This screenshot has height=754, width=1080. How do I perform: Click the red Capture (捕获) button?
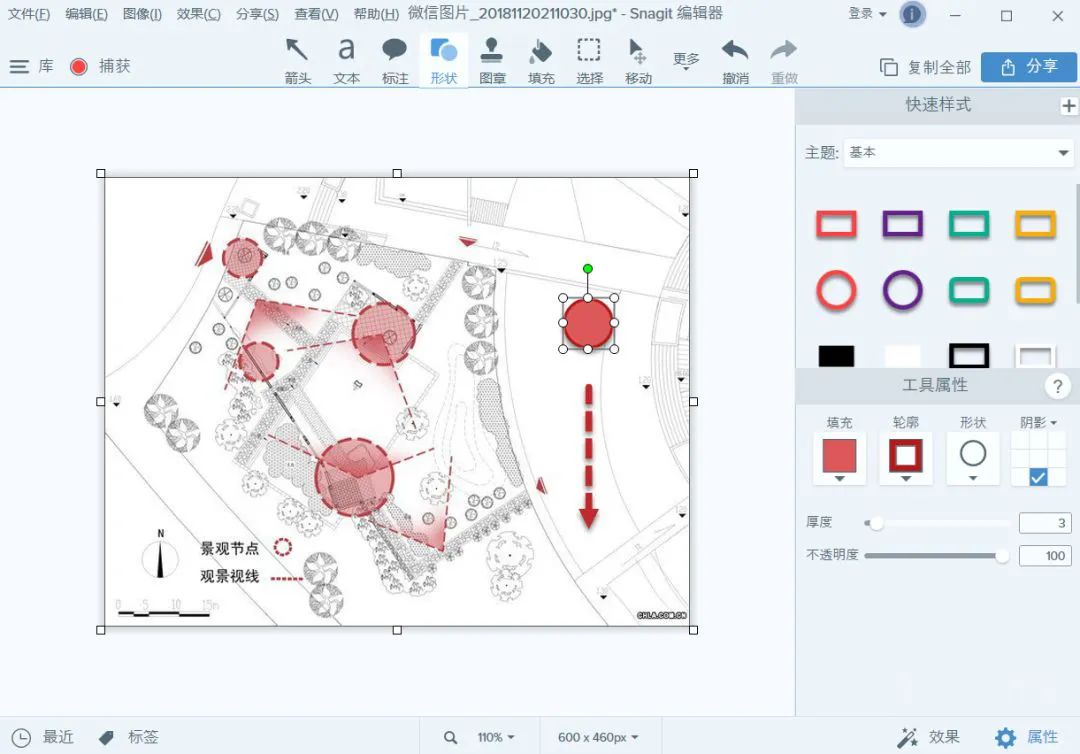[79, 66]
